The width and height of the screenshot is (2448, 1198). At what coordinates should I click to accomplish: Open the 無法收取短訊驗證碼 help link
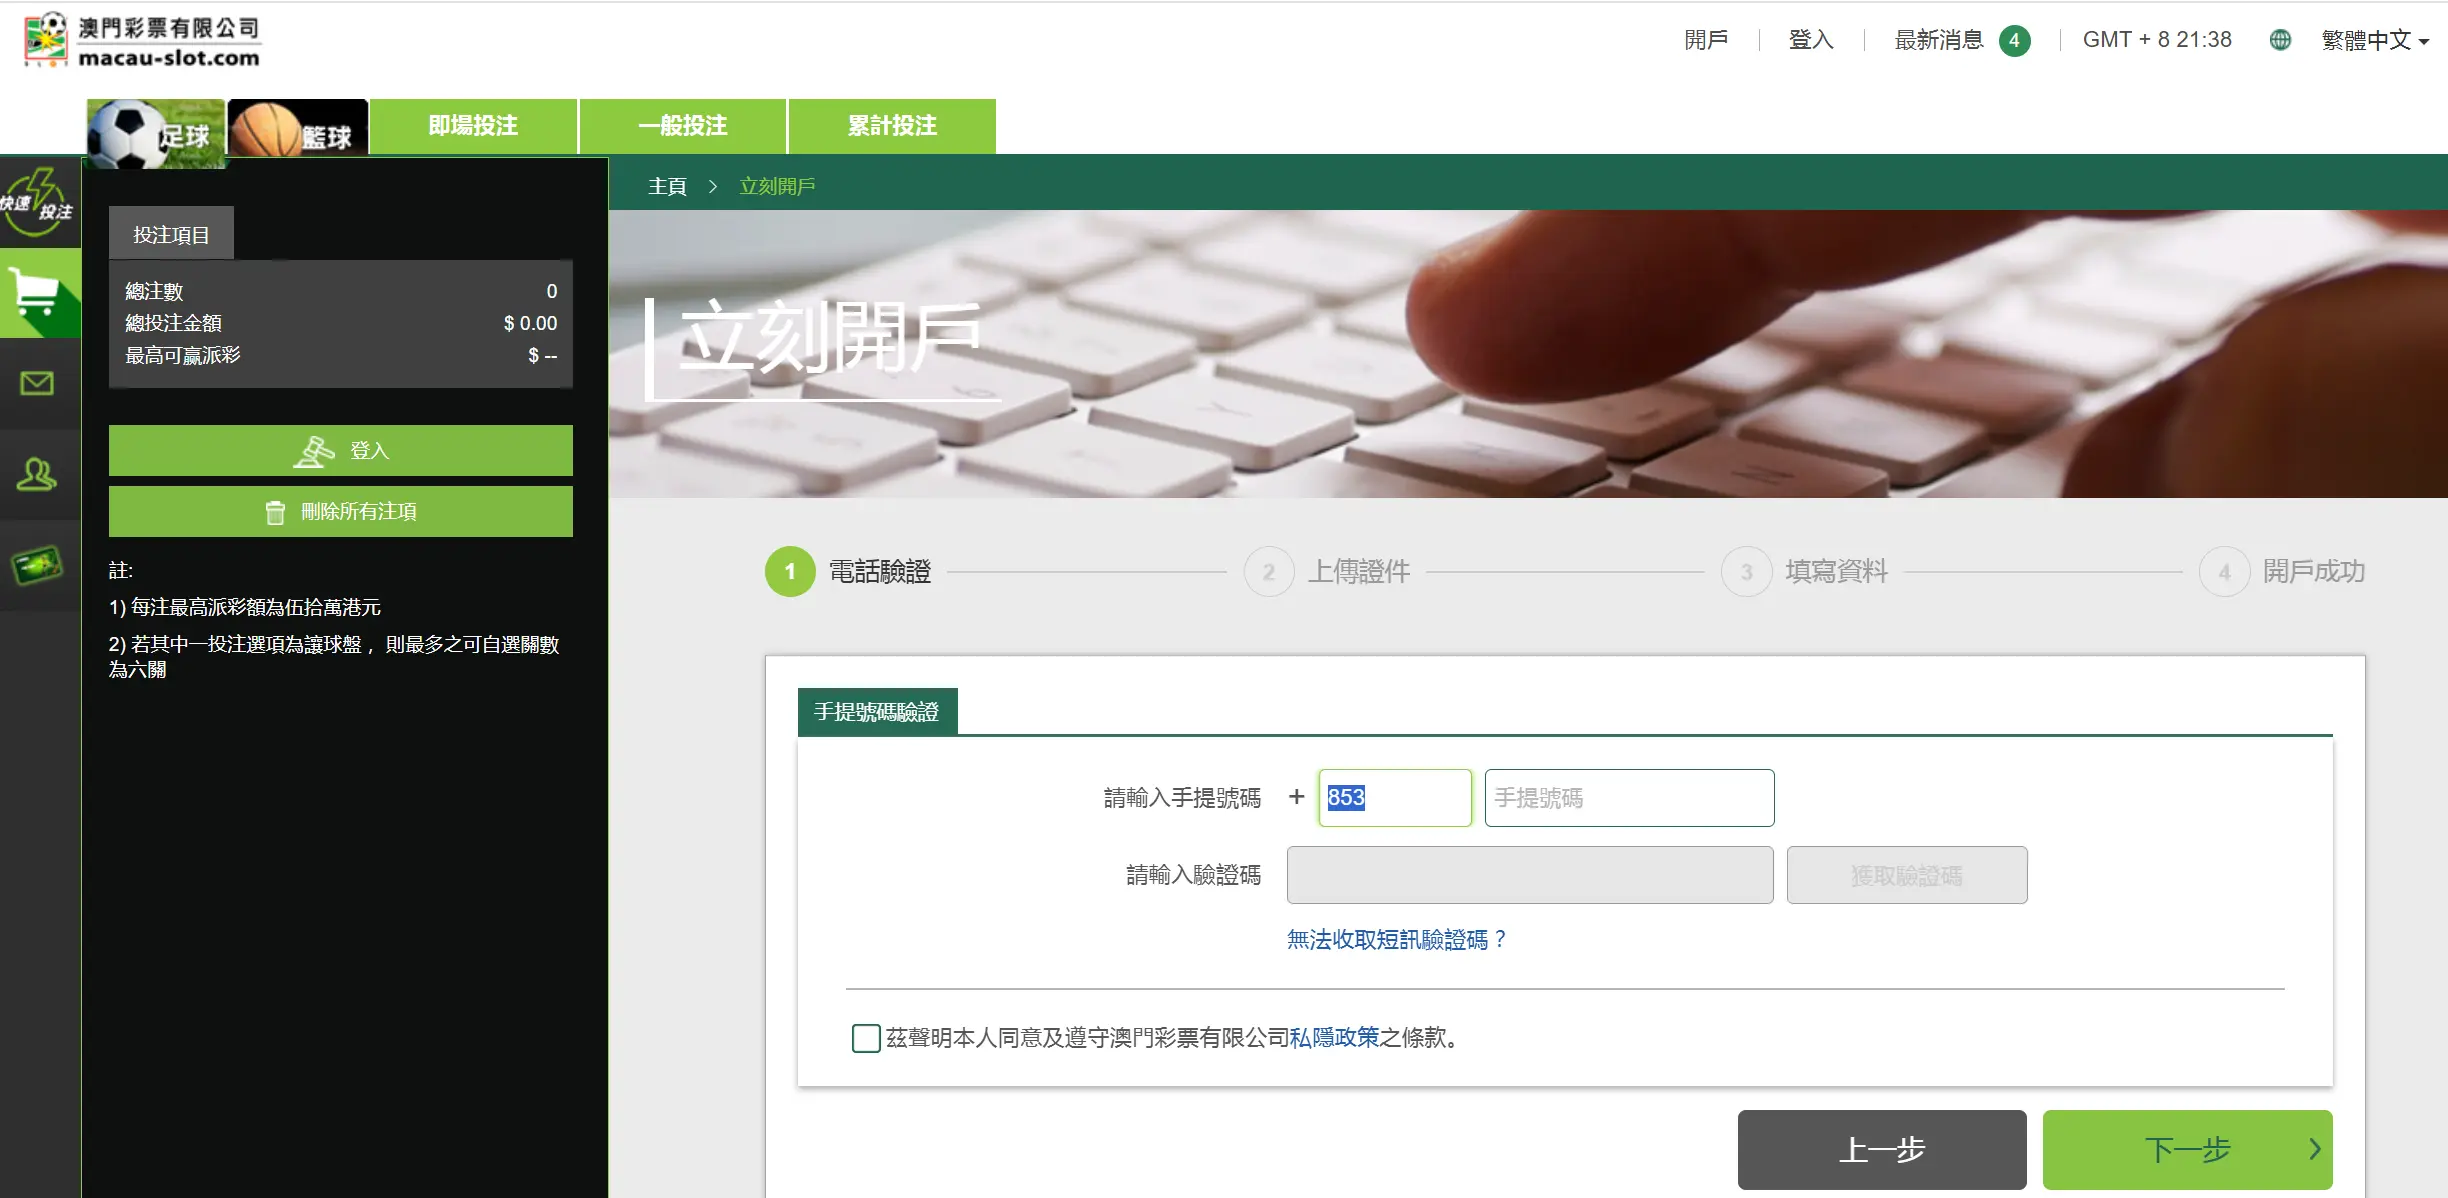1396,939
